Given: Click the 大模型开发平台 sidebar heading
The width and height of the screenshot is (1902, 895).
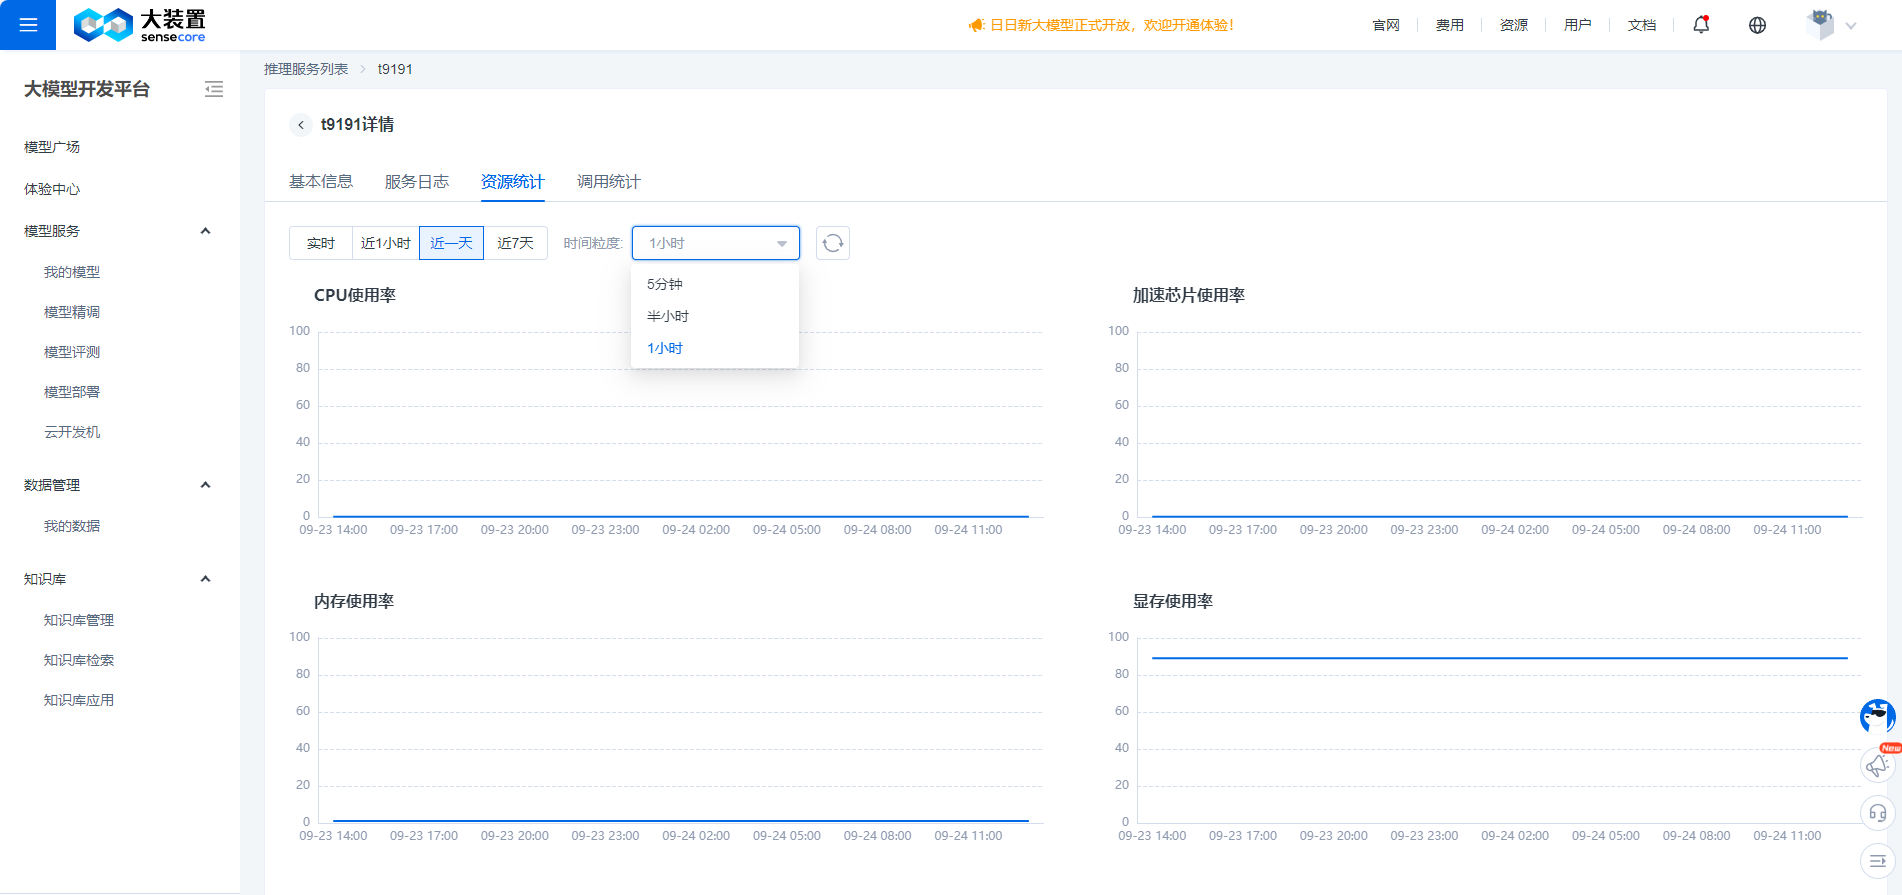Looking at the screenshot, I should tap(87, 89).
